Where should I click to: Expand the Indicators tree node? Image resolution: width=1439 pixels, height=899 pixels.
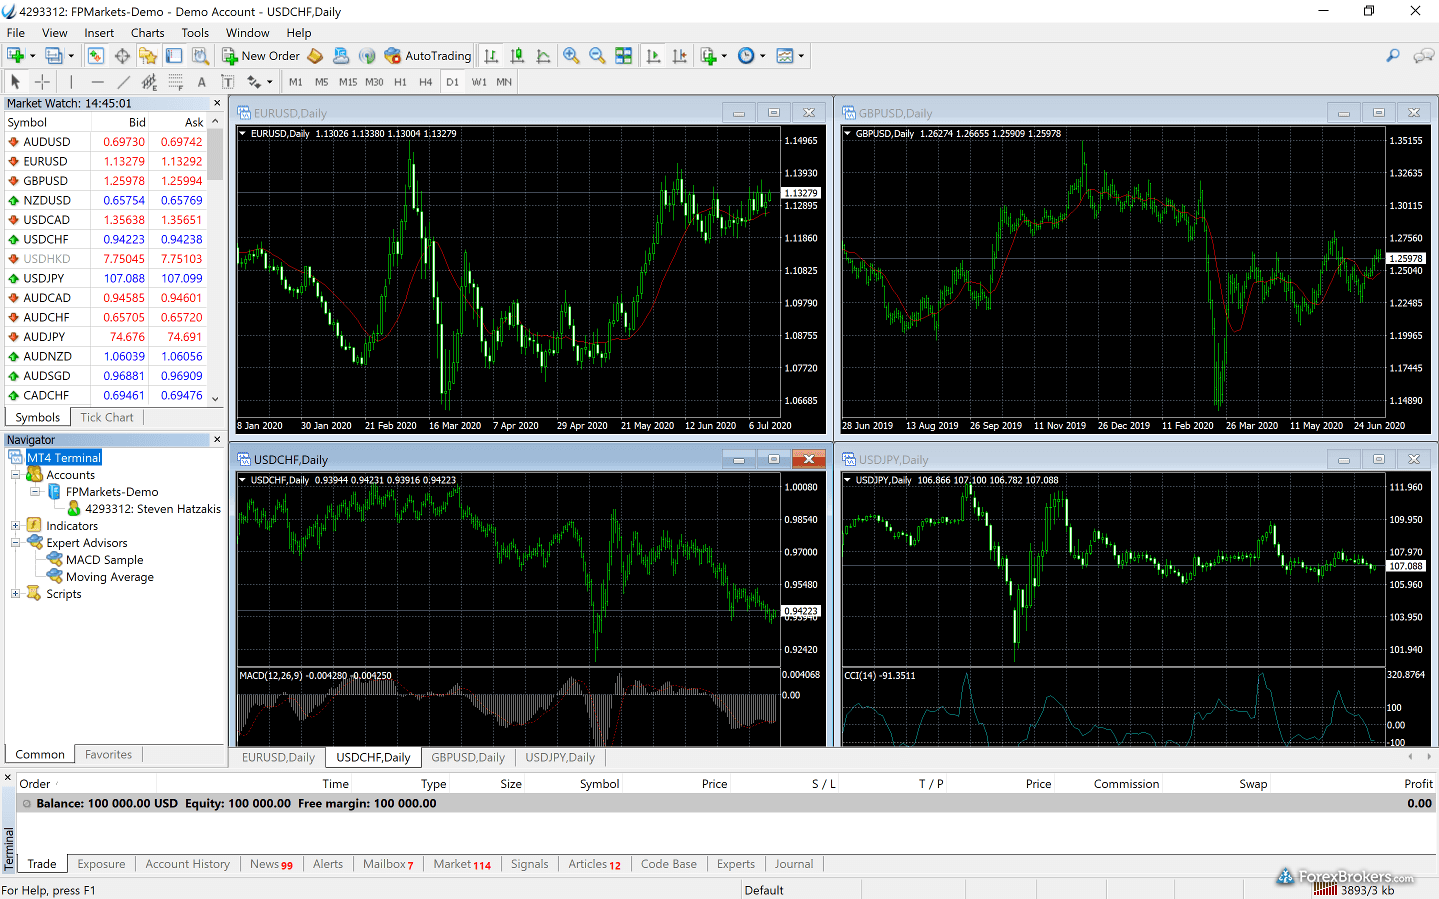15,526
